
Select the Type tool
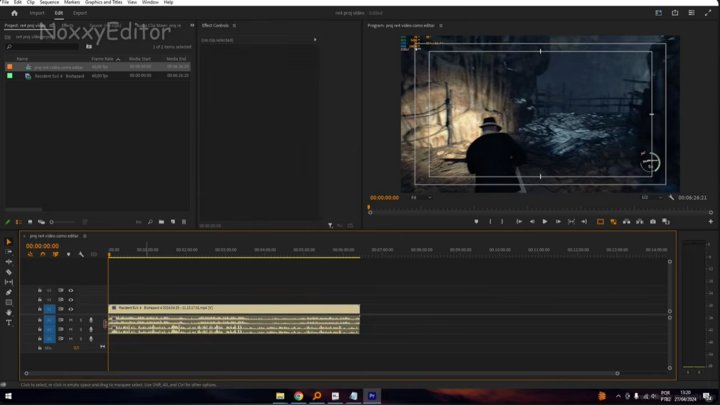click(8, 323)
